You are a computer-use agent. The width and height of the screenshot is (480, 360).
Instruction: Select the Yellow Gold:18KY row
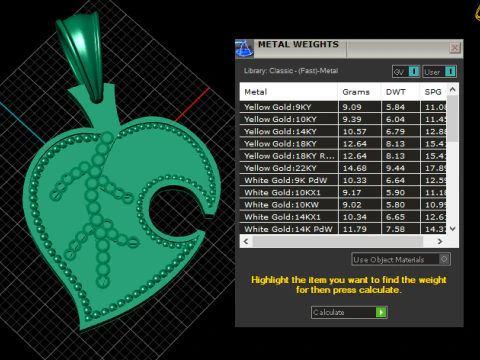(343, 144)
